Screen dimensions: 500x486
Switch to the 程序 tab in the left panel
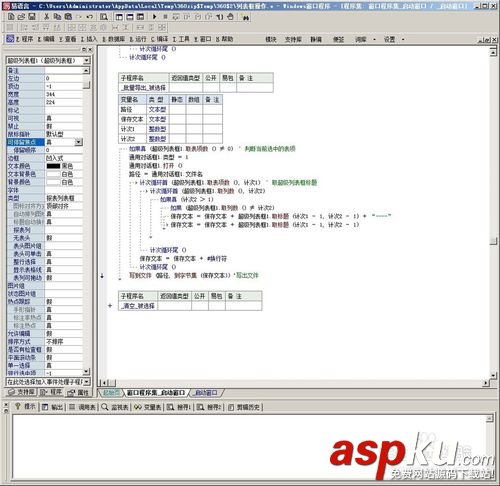(51, 392)
